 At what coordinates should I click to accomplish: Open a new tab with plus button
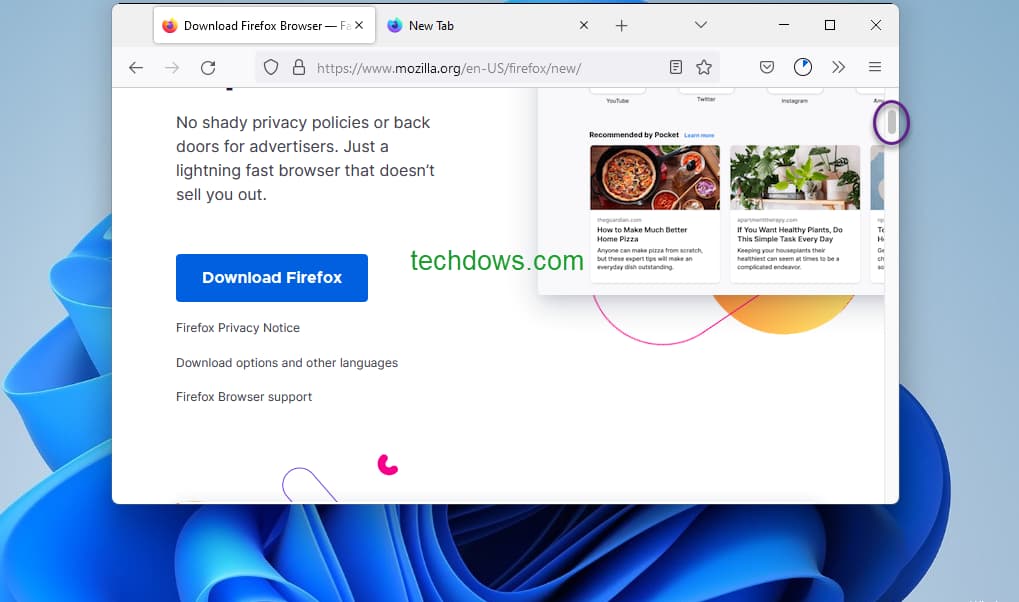621,25
